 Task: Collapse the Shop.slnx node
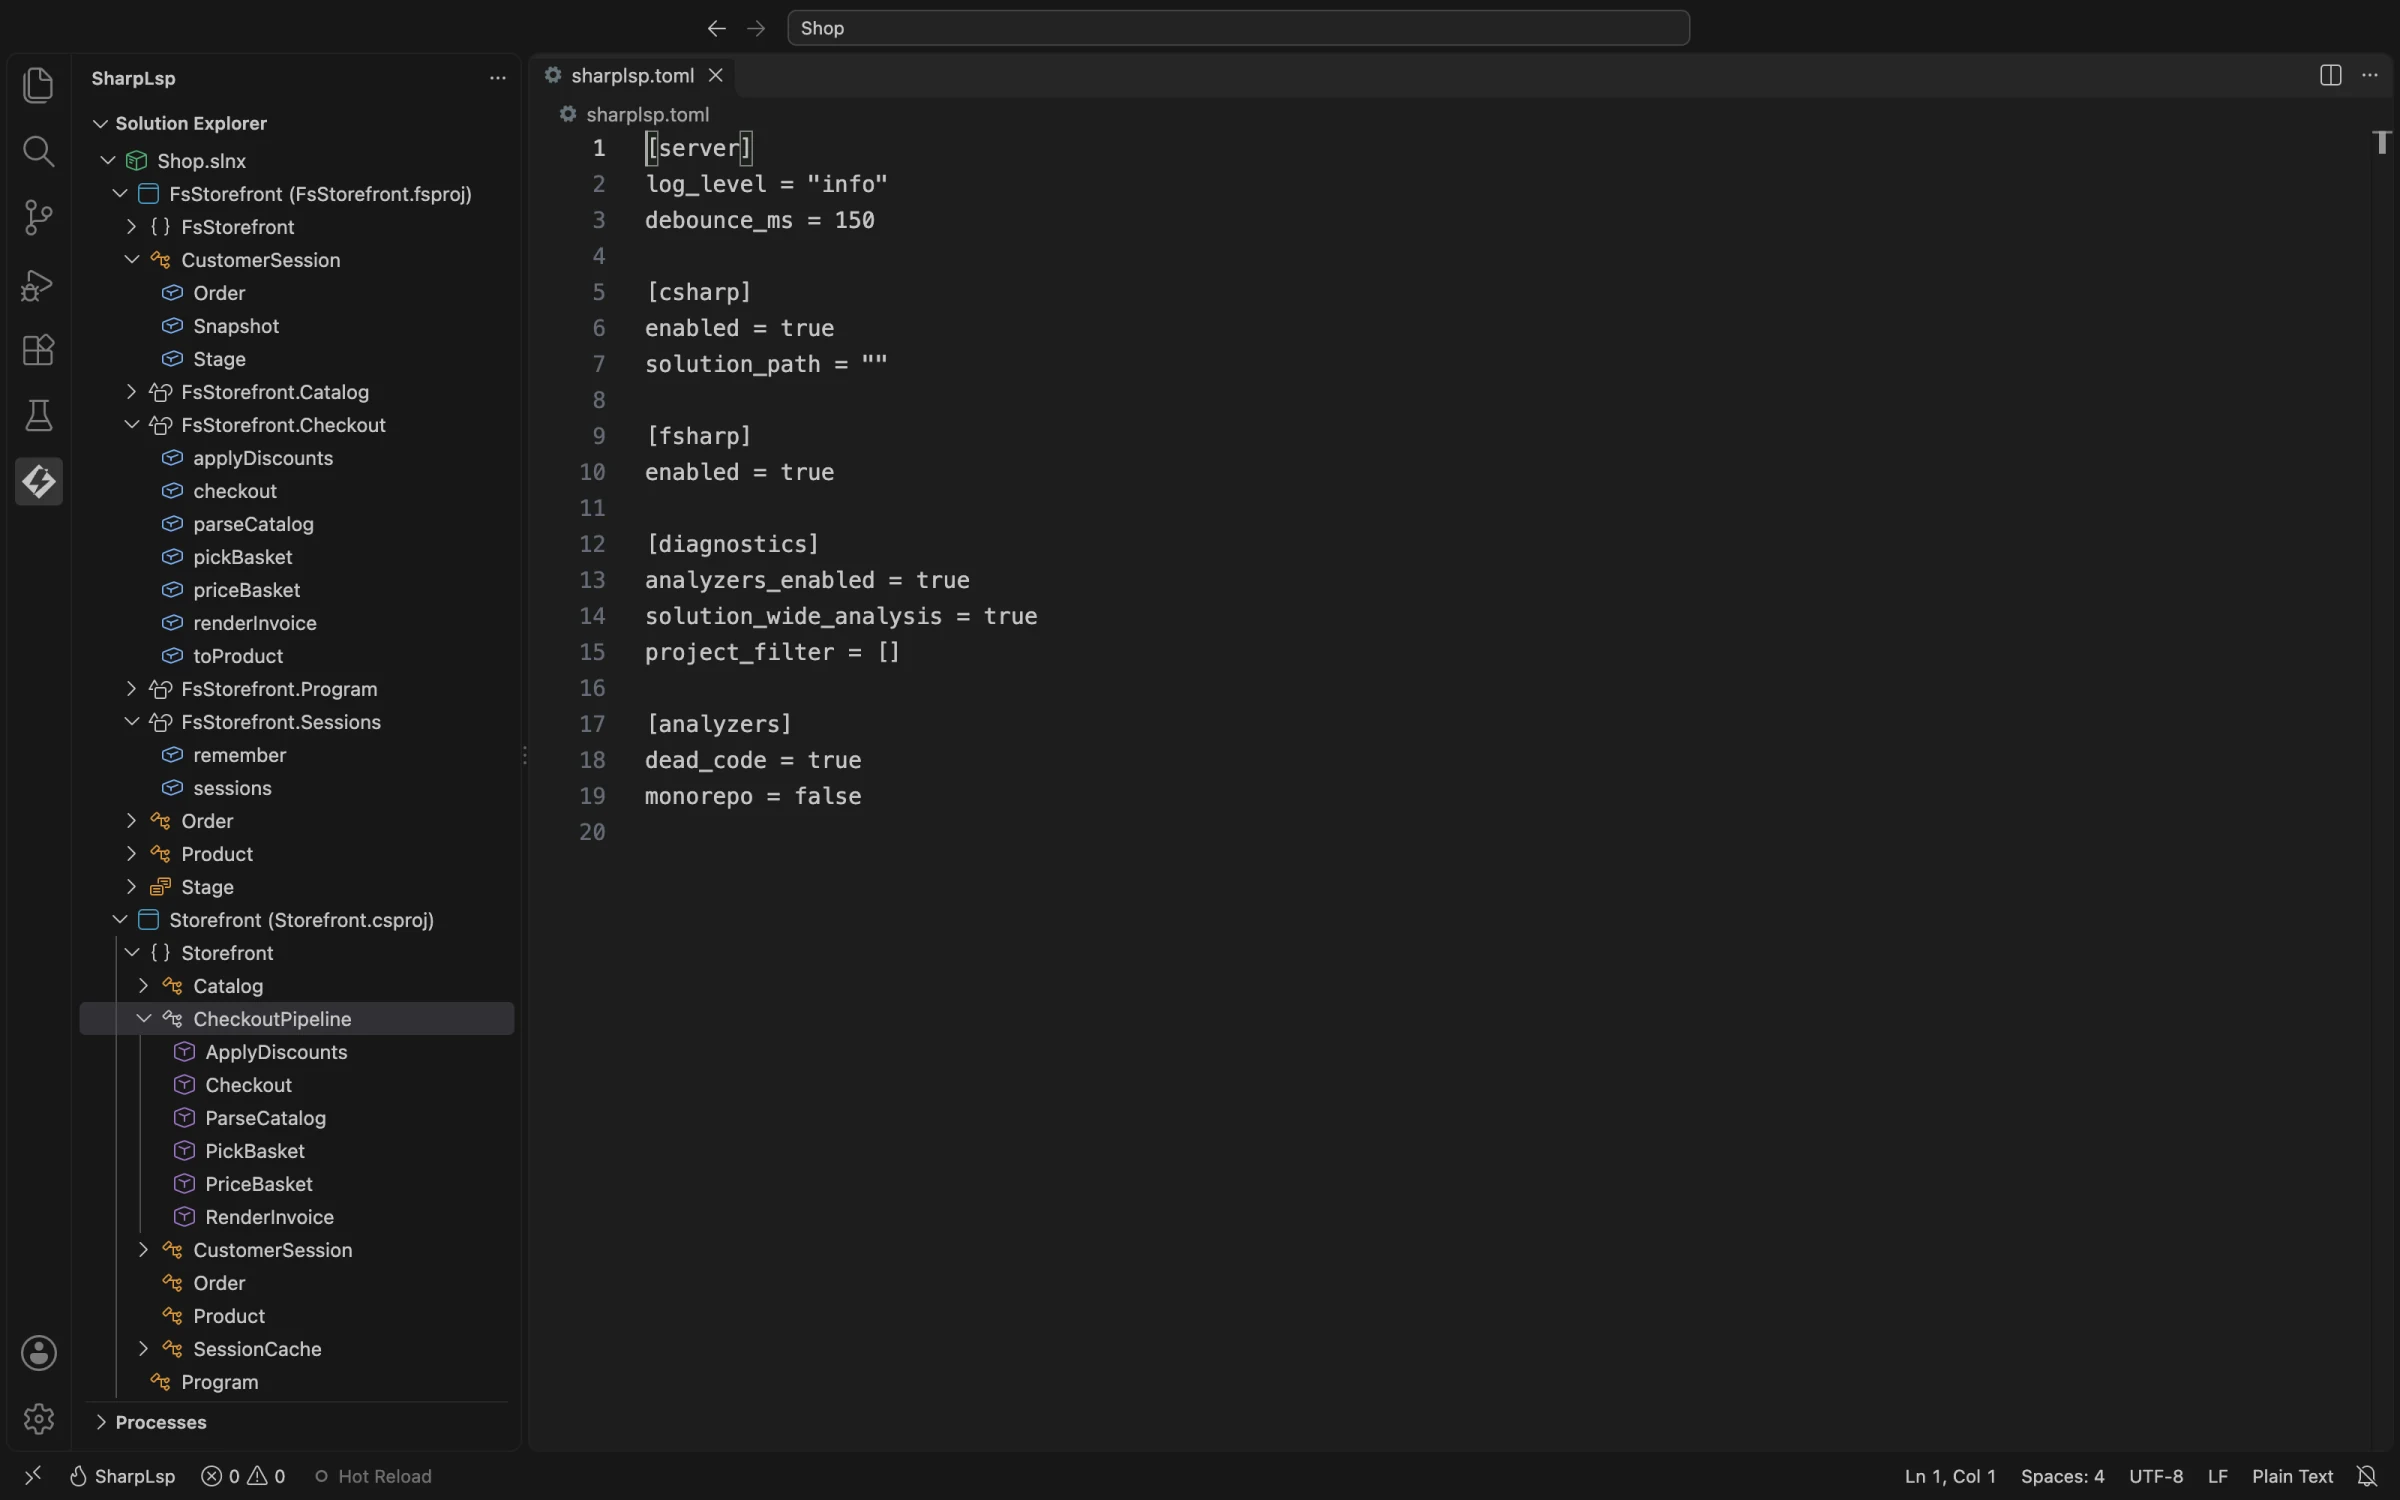(108, 160)
